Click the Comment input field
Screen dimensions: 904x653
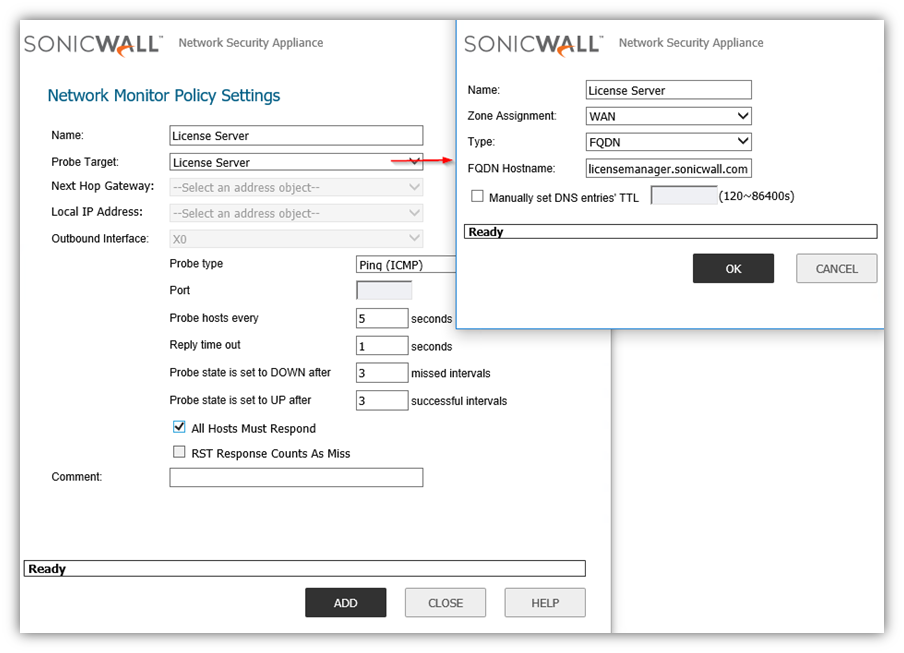pos(296,477)
